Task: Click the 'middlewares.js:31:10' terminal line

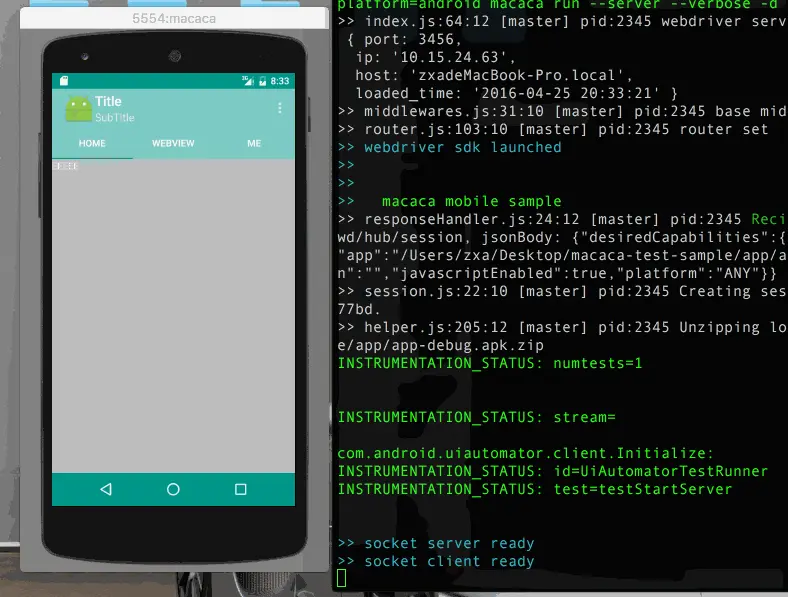Action: (562, 111)
